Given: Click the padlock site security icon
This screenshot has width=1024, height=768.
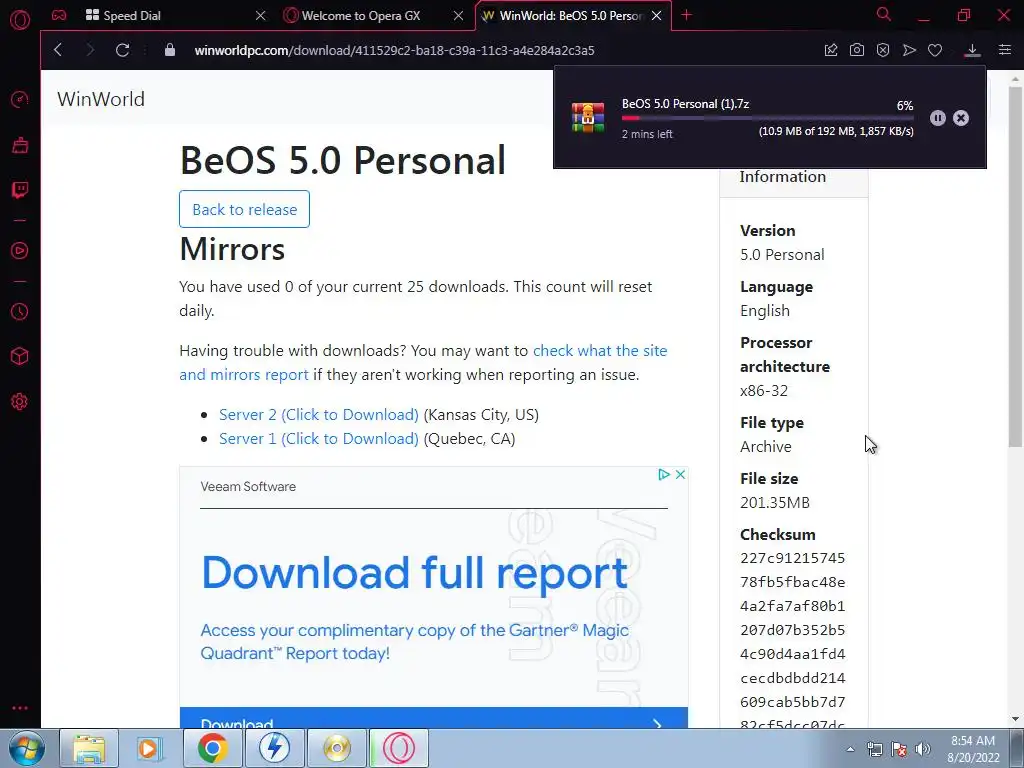Looking at the screenshot, I should pos(170,50).
